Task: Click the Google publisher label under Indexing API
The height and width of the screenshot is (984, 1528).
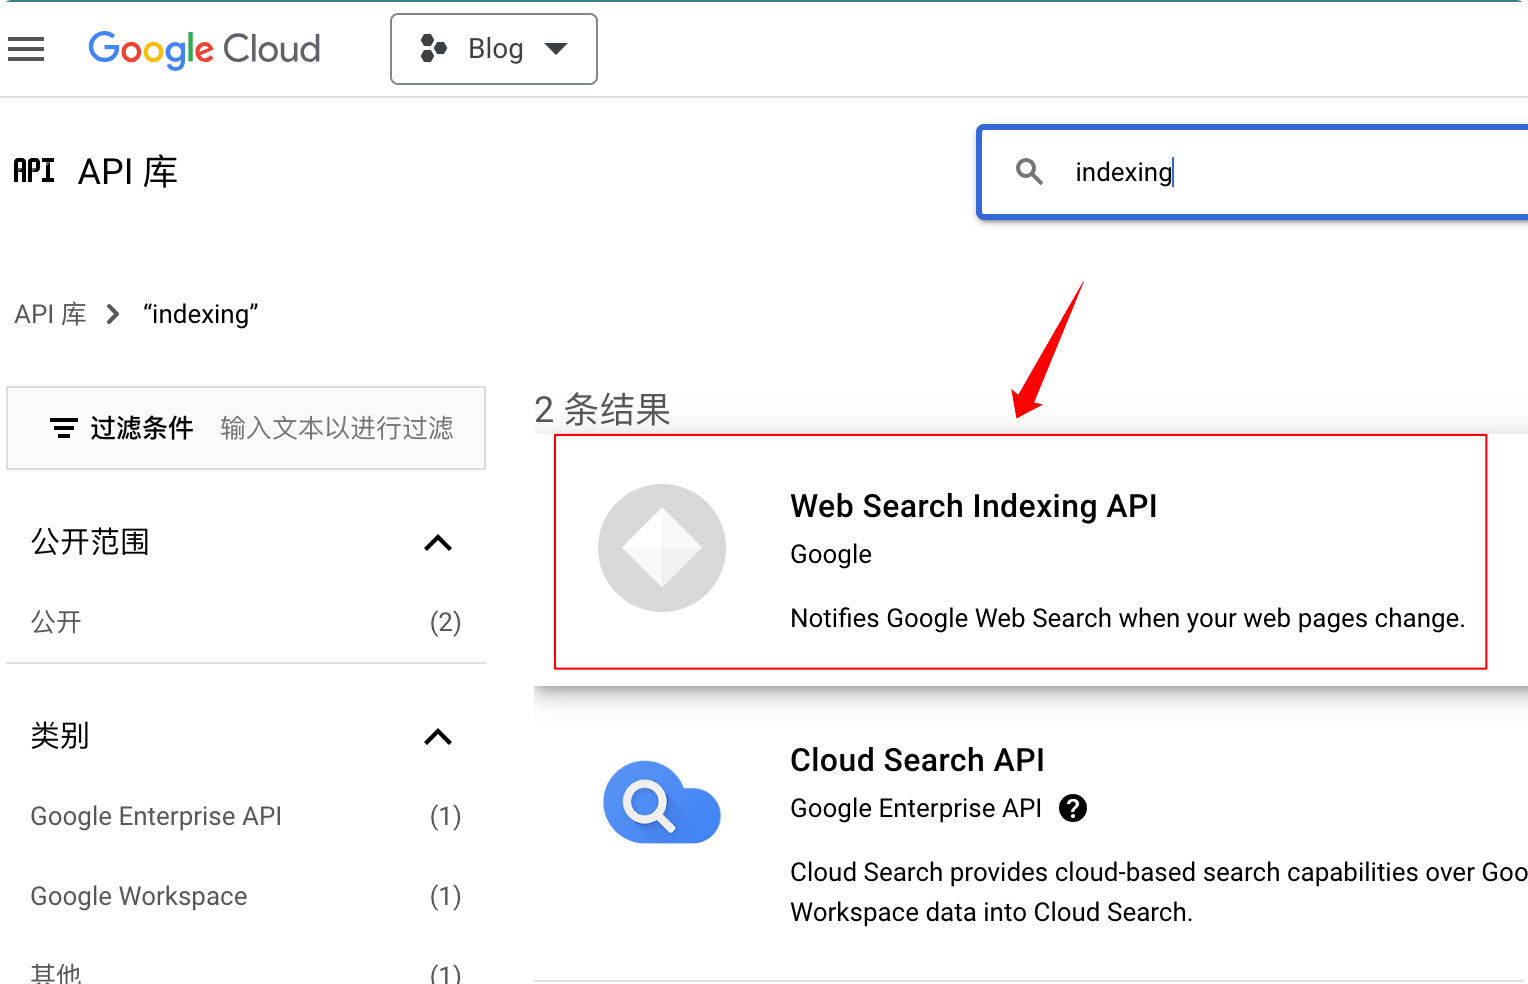Action: coord(831,554)
